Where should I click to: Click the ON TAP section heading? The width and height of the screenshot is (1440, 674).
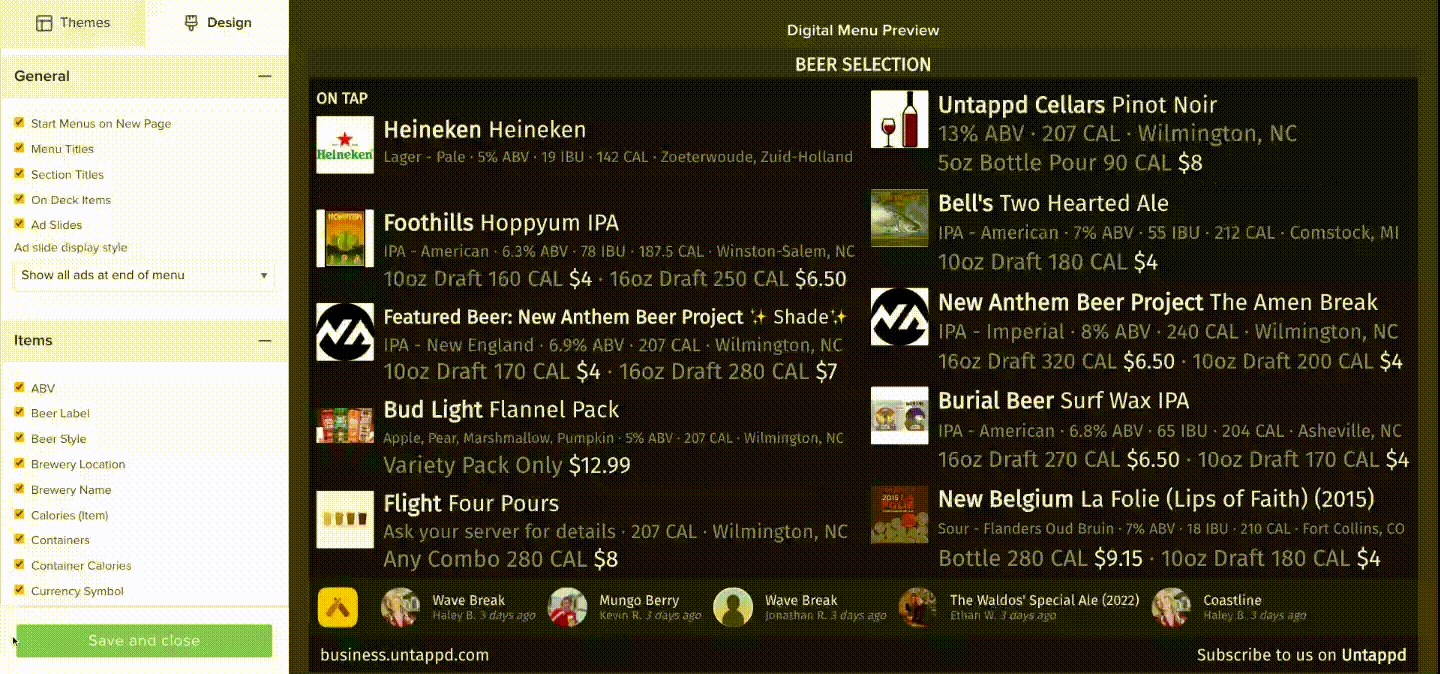pyautogui.click(x=342, y=98)
